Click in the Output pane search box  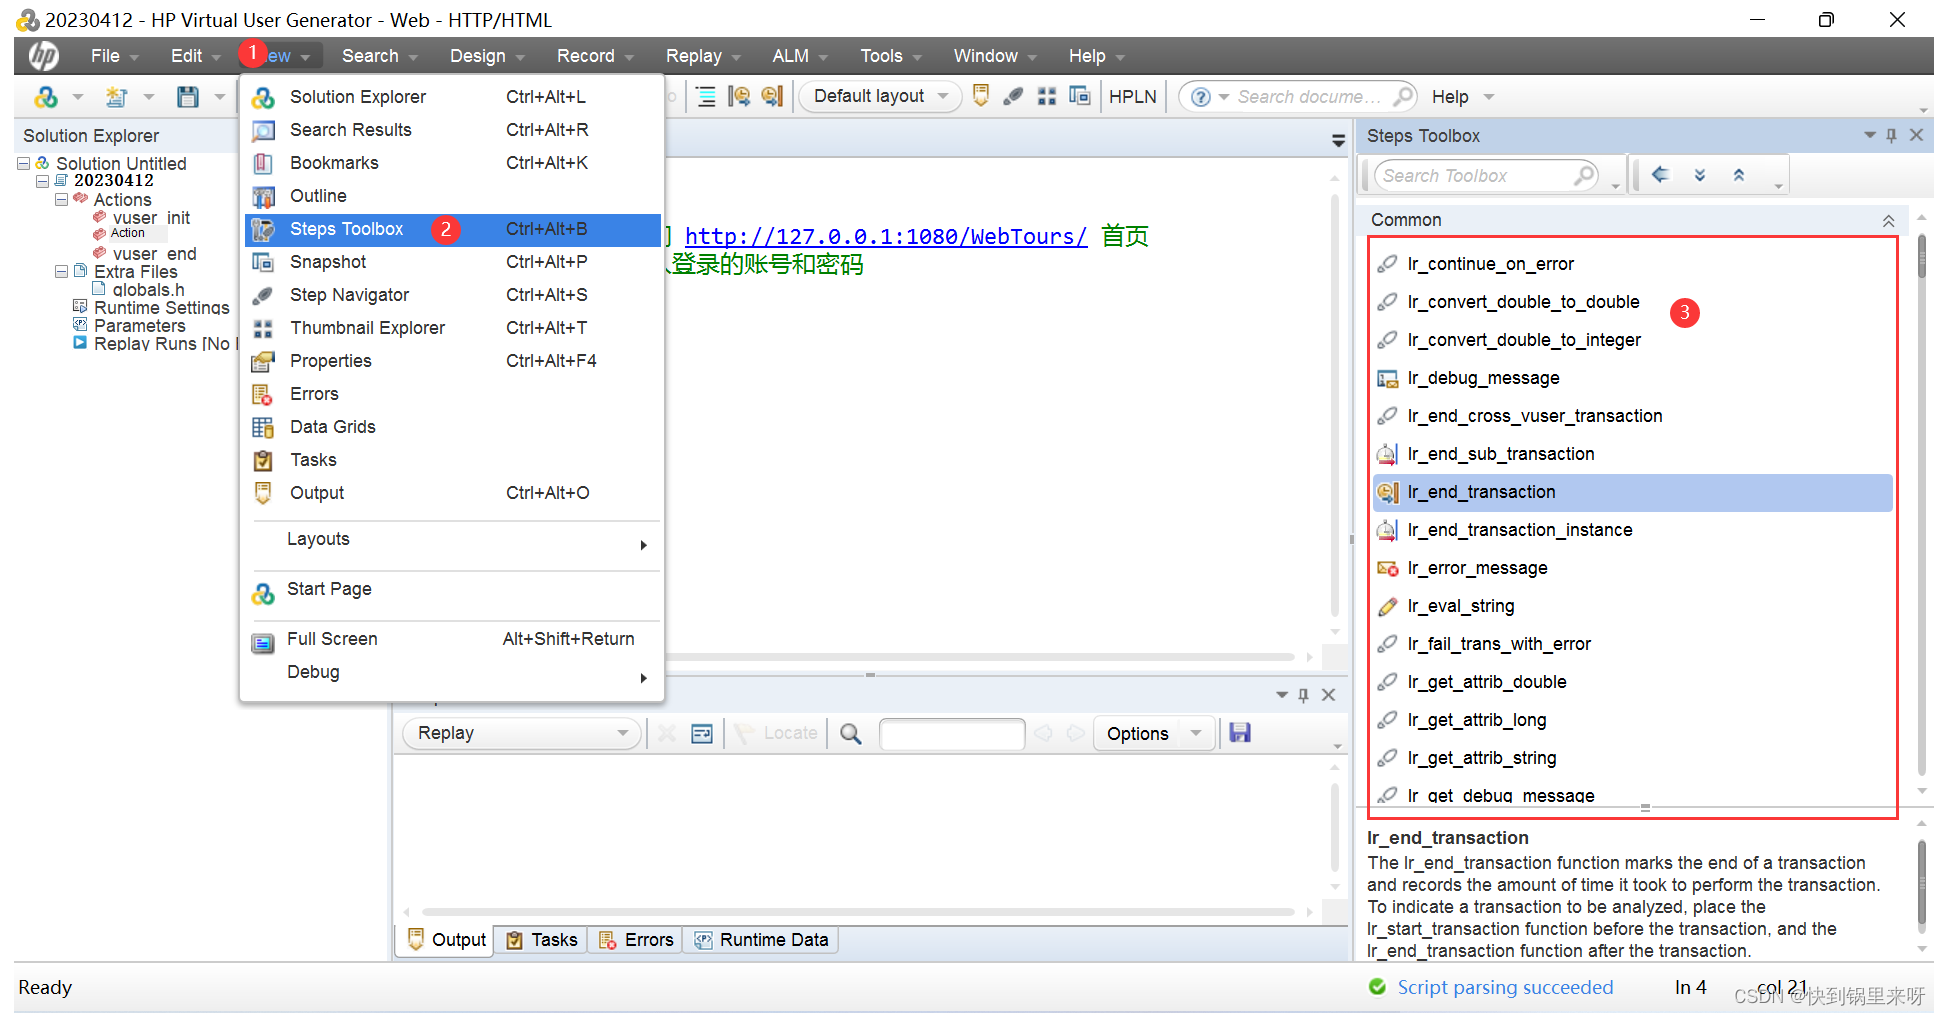(x=952, y=733)
